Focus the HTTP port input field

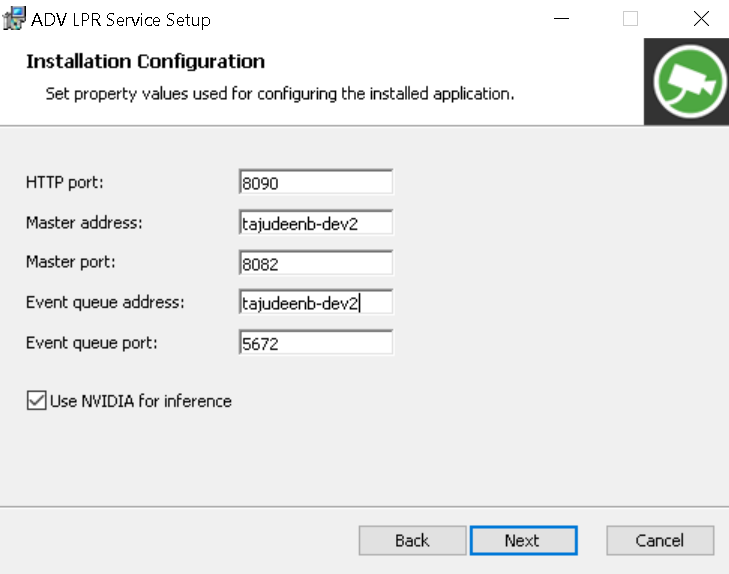[x=316, y=183]
